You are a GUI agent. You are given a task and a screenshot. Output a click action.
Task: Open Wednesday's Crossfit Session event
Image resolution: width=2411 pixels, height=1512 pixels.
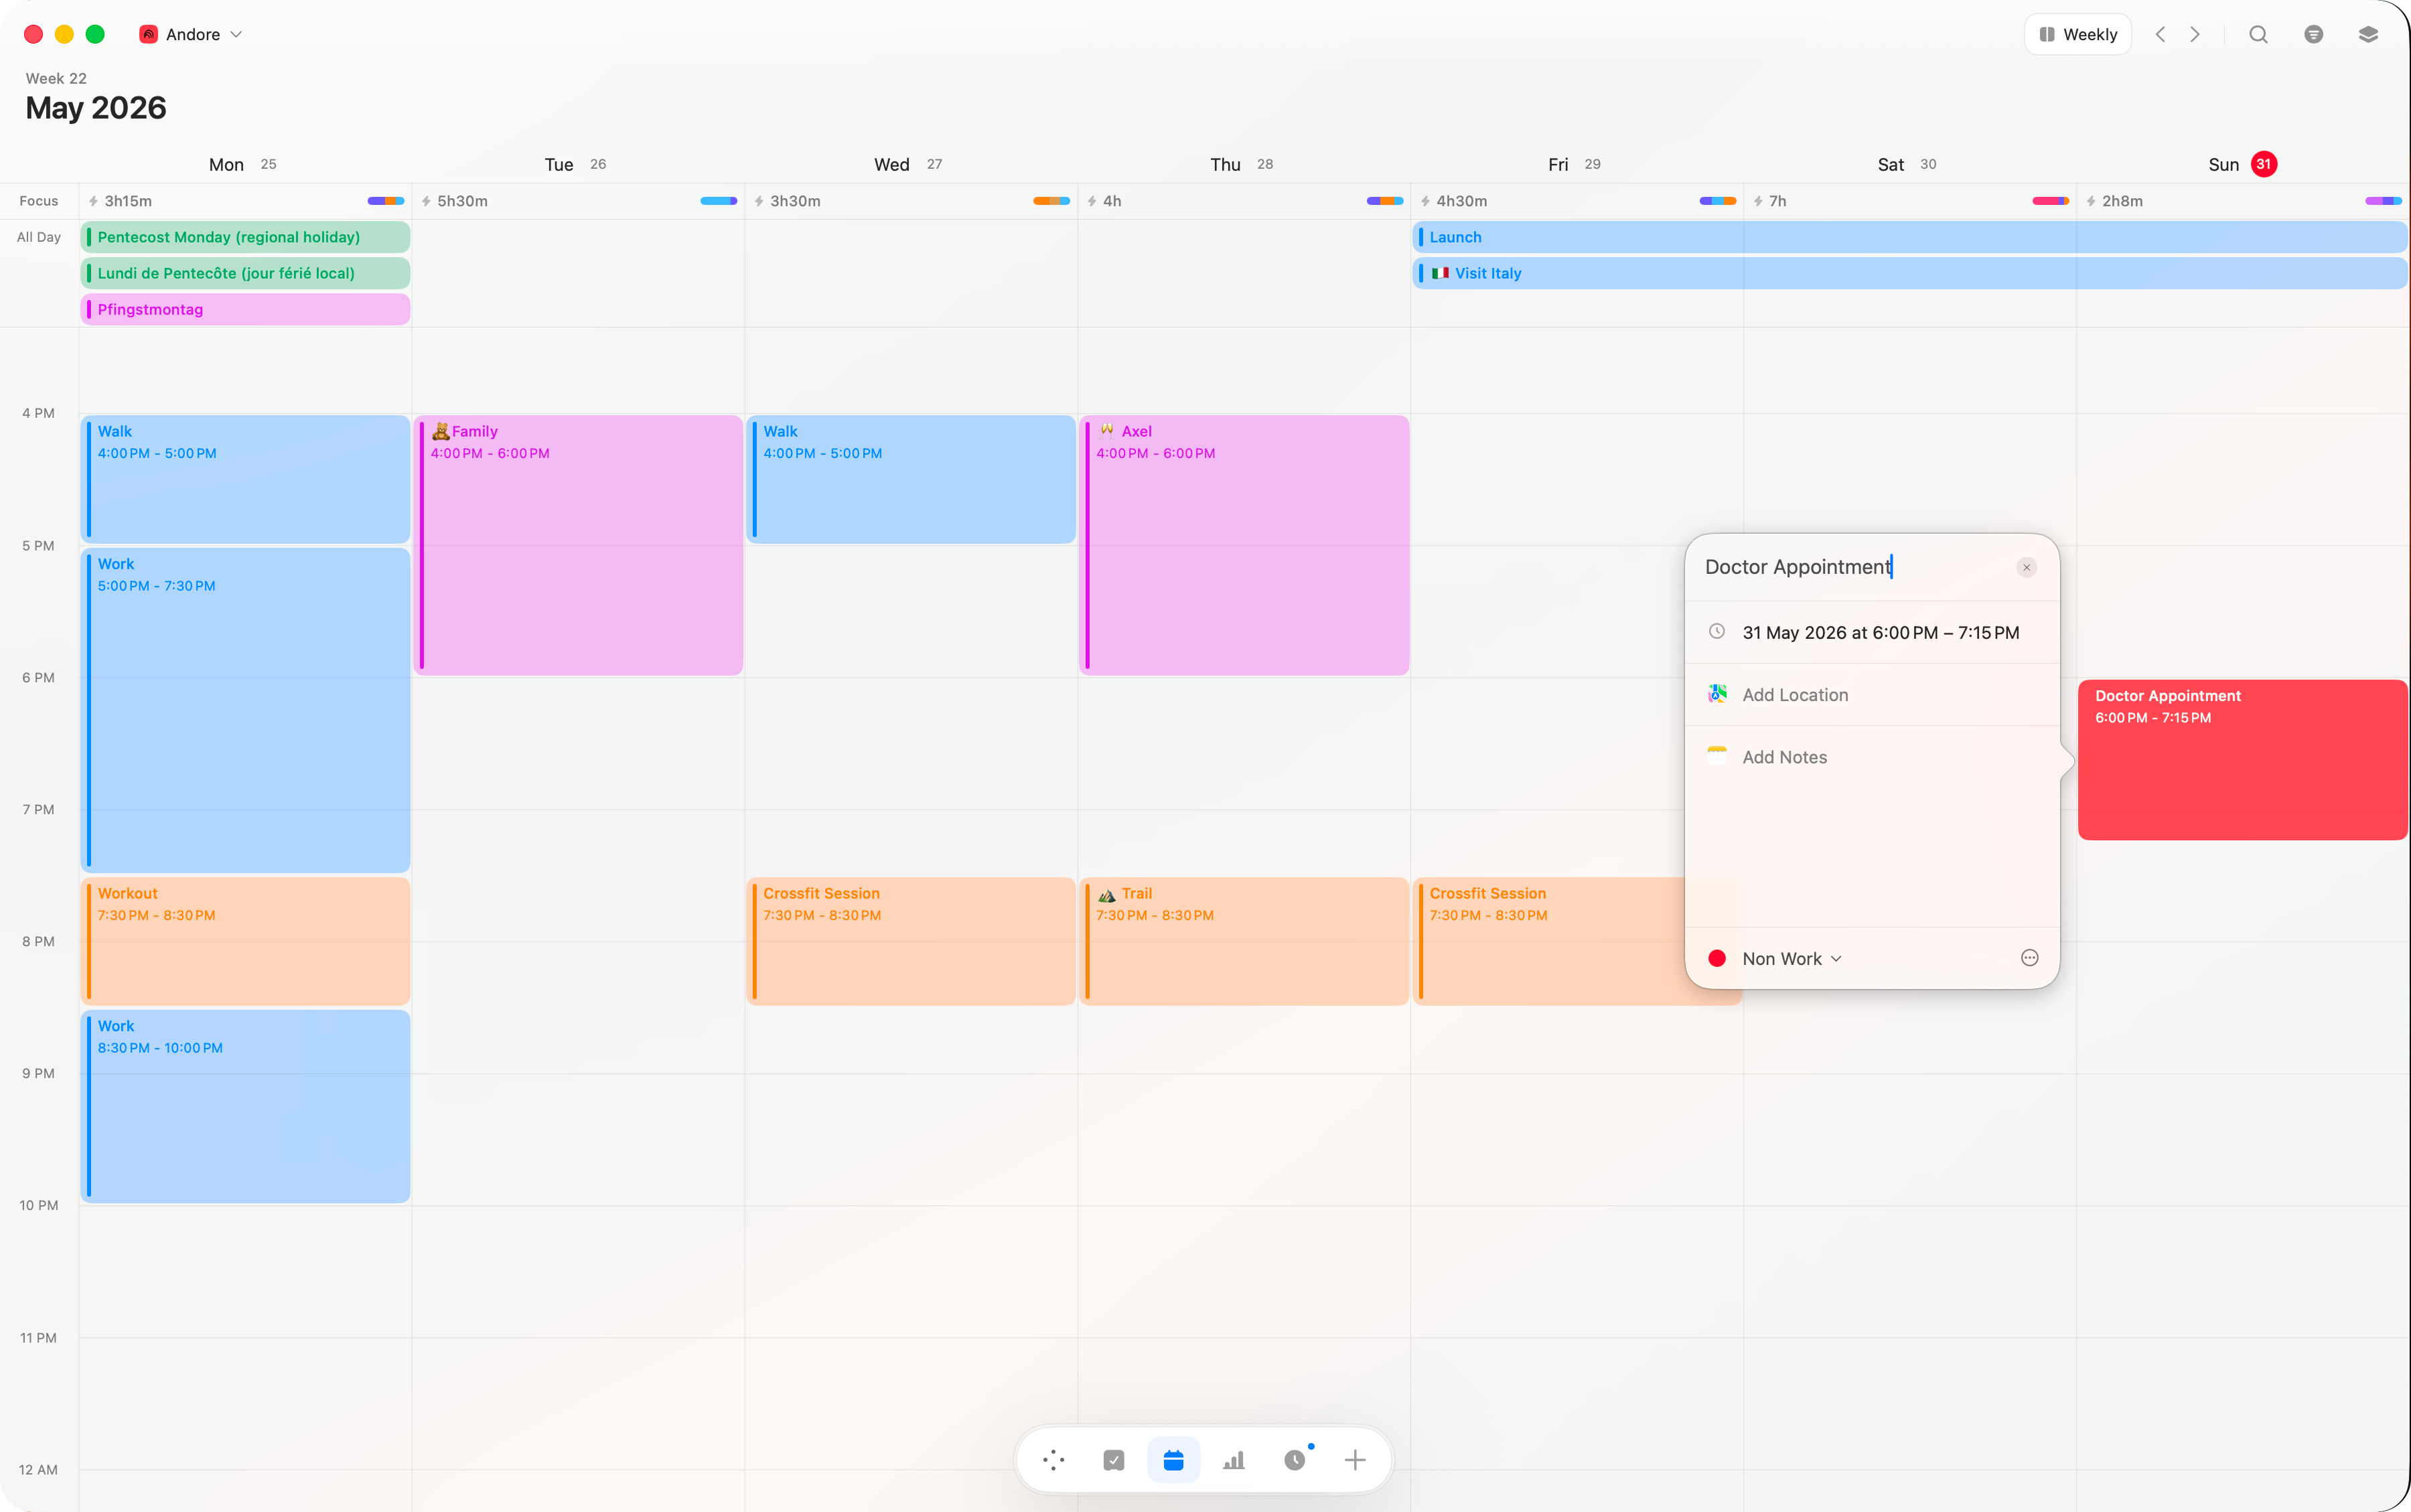point(911,941)
